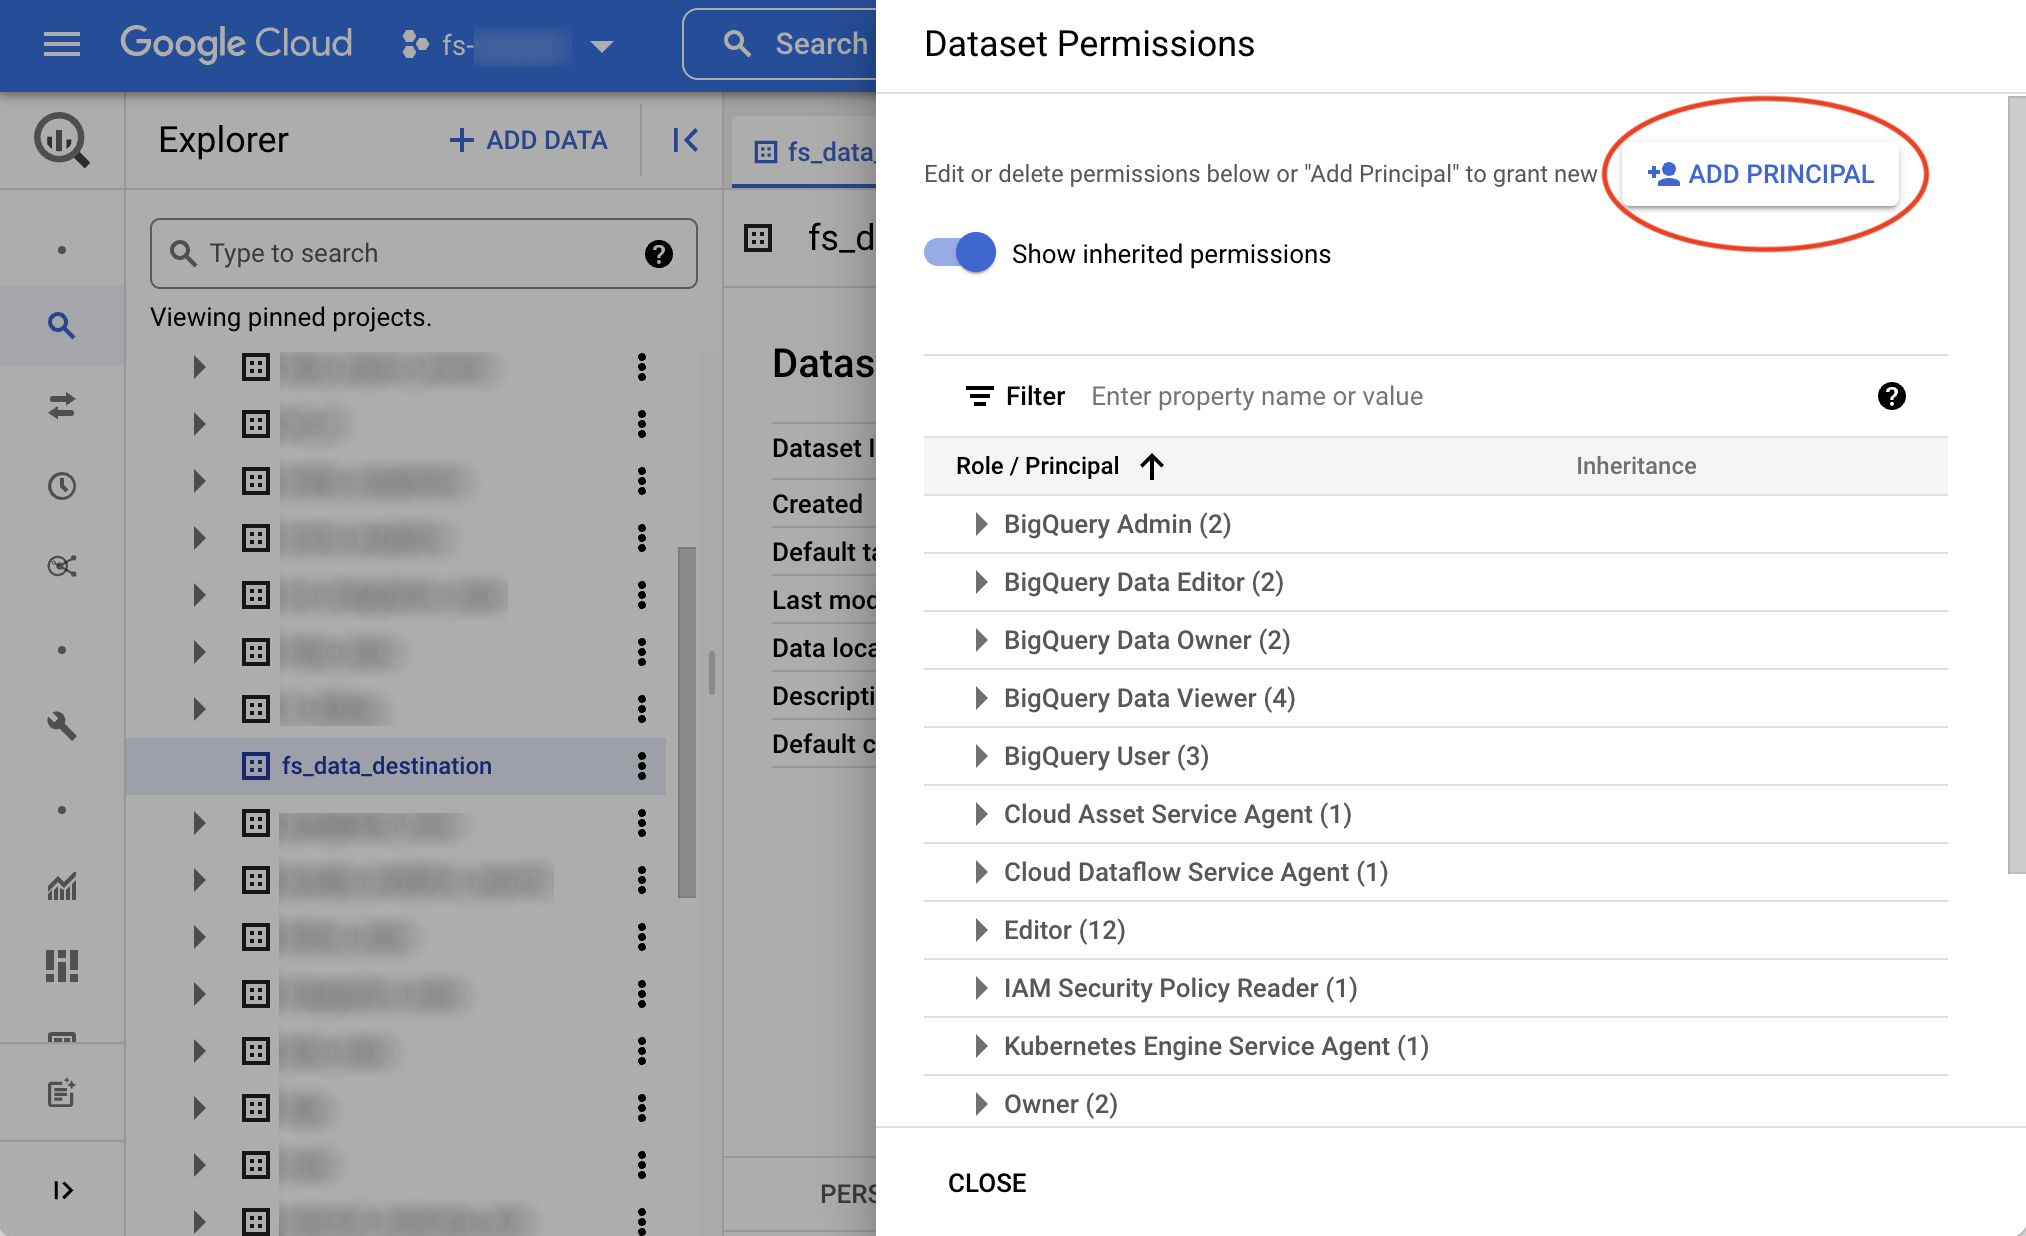Open Analytics Hub sidebar icon
This screenshot has height=1236, width=2026.
click(62, 566)
